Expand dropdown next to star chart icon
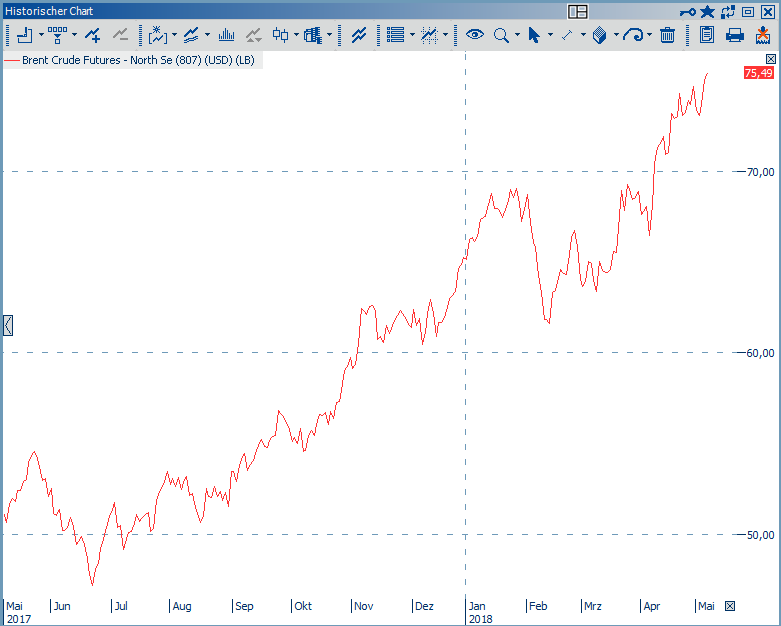The height and width of the screenshot is (626, 781). (174, 35)
